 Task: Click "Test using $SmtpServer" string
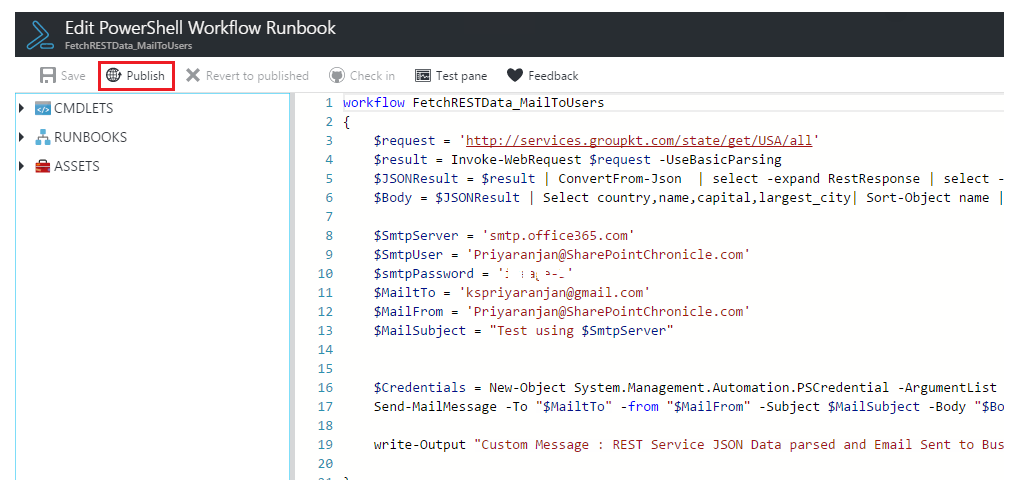(582, 331)
